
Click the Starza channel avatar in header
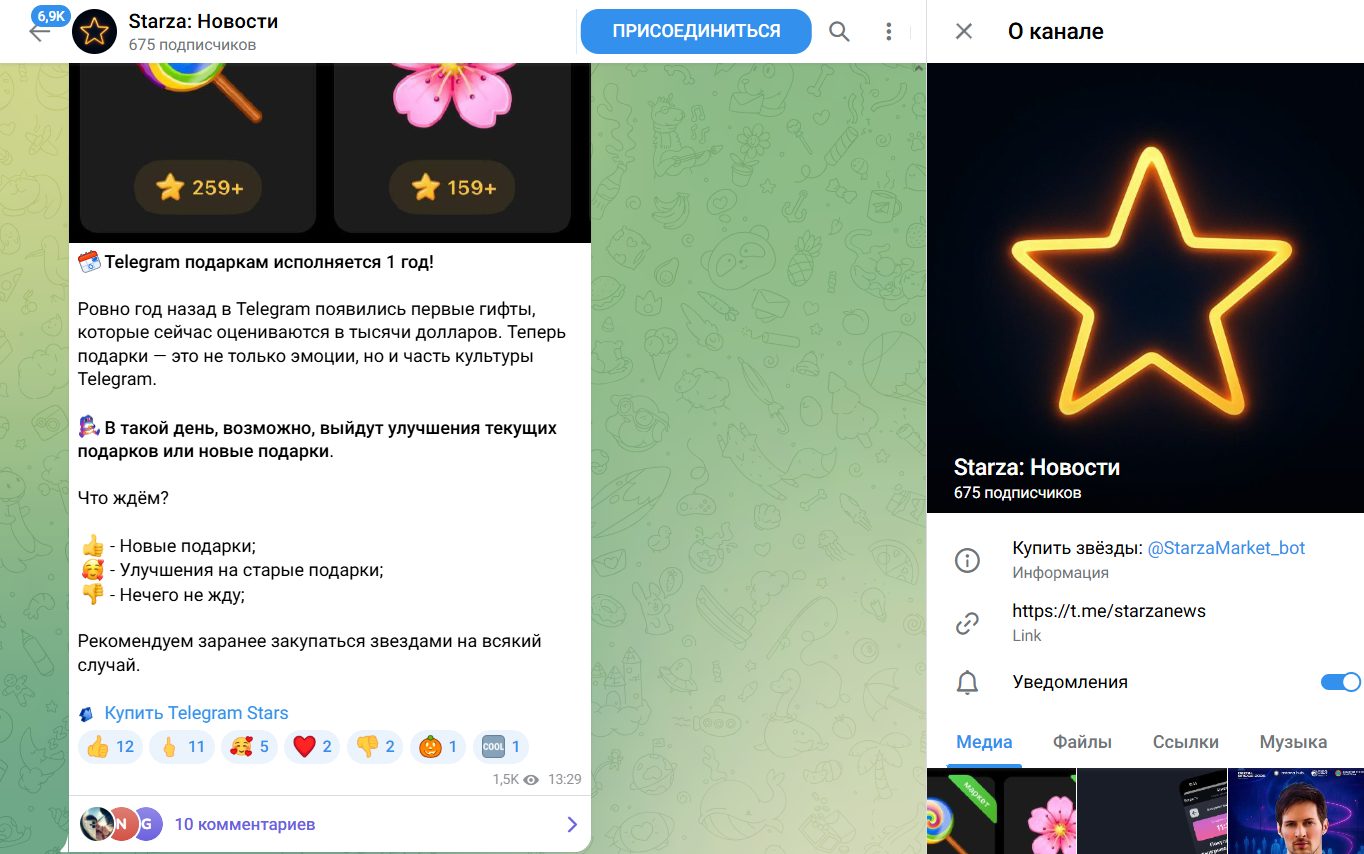95,32
